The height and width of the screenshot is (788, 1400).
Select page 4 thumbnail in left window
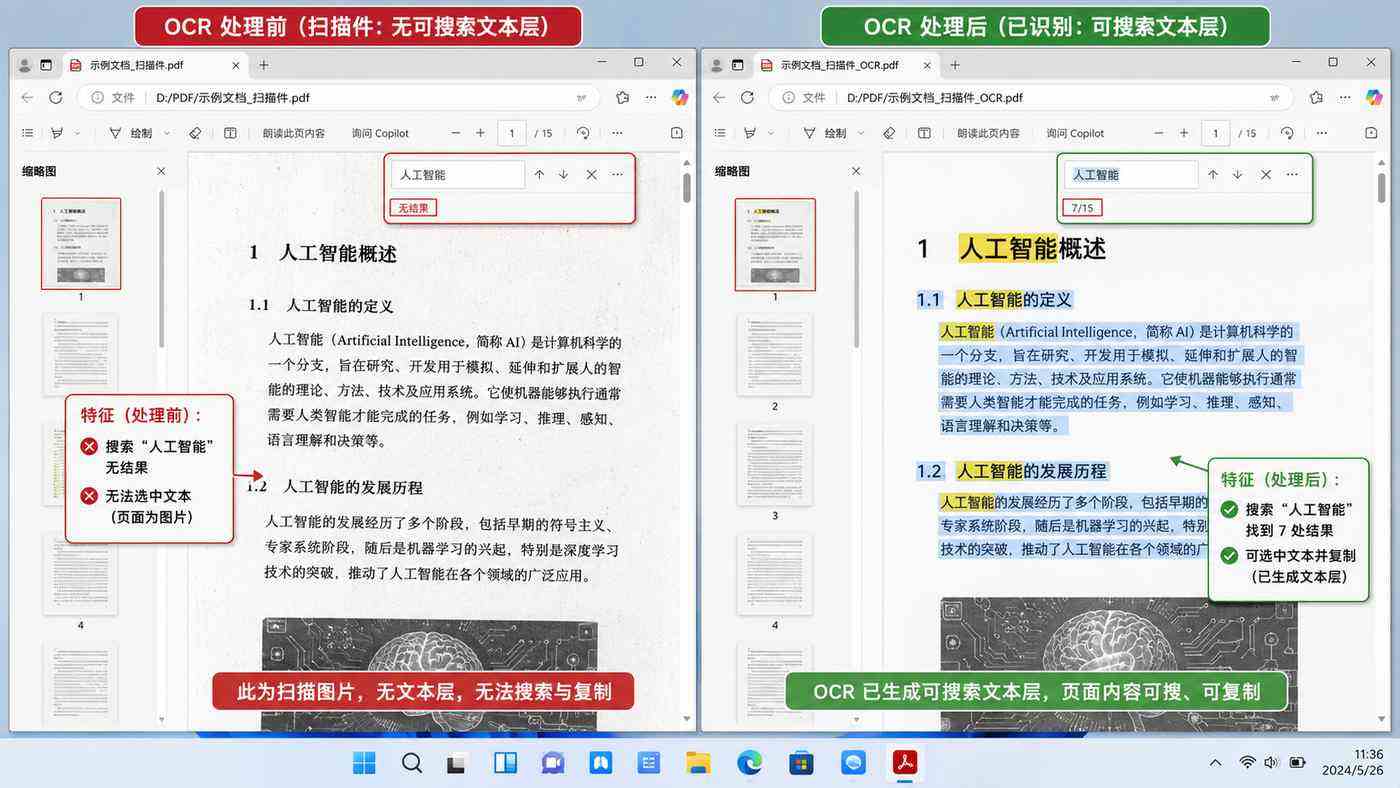[x=80, y=574]
